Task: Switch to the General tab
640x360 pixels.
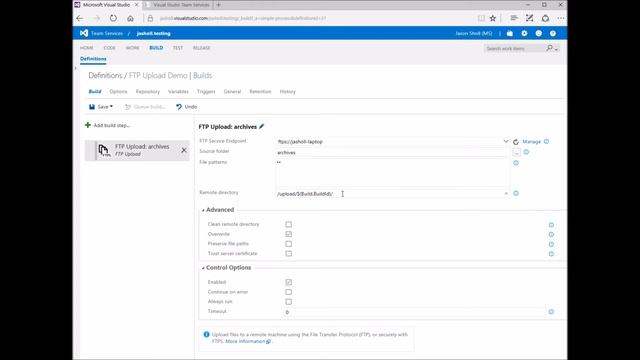Action: [232, 91]
